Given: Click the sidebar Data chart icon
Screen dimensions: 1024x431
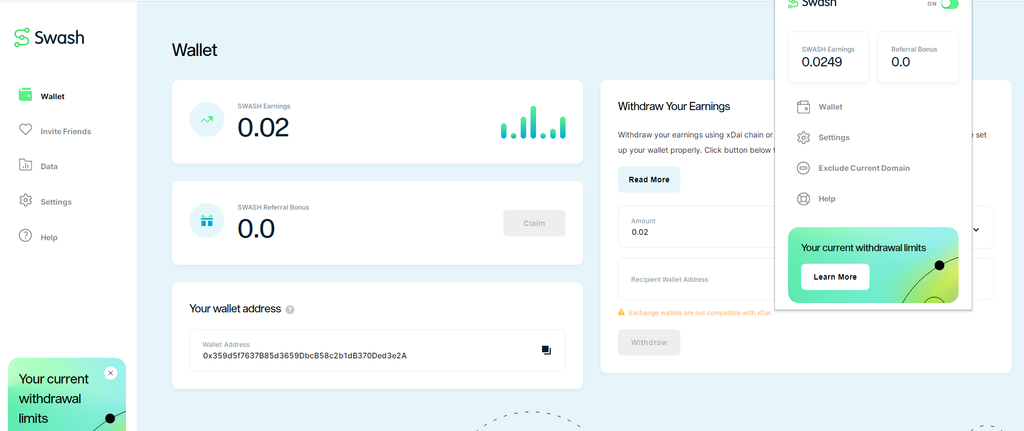Looking at the screenshot, I should coord(25,165).
